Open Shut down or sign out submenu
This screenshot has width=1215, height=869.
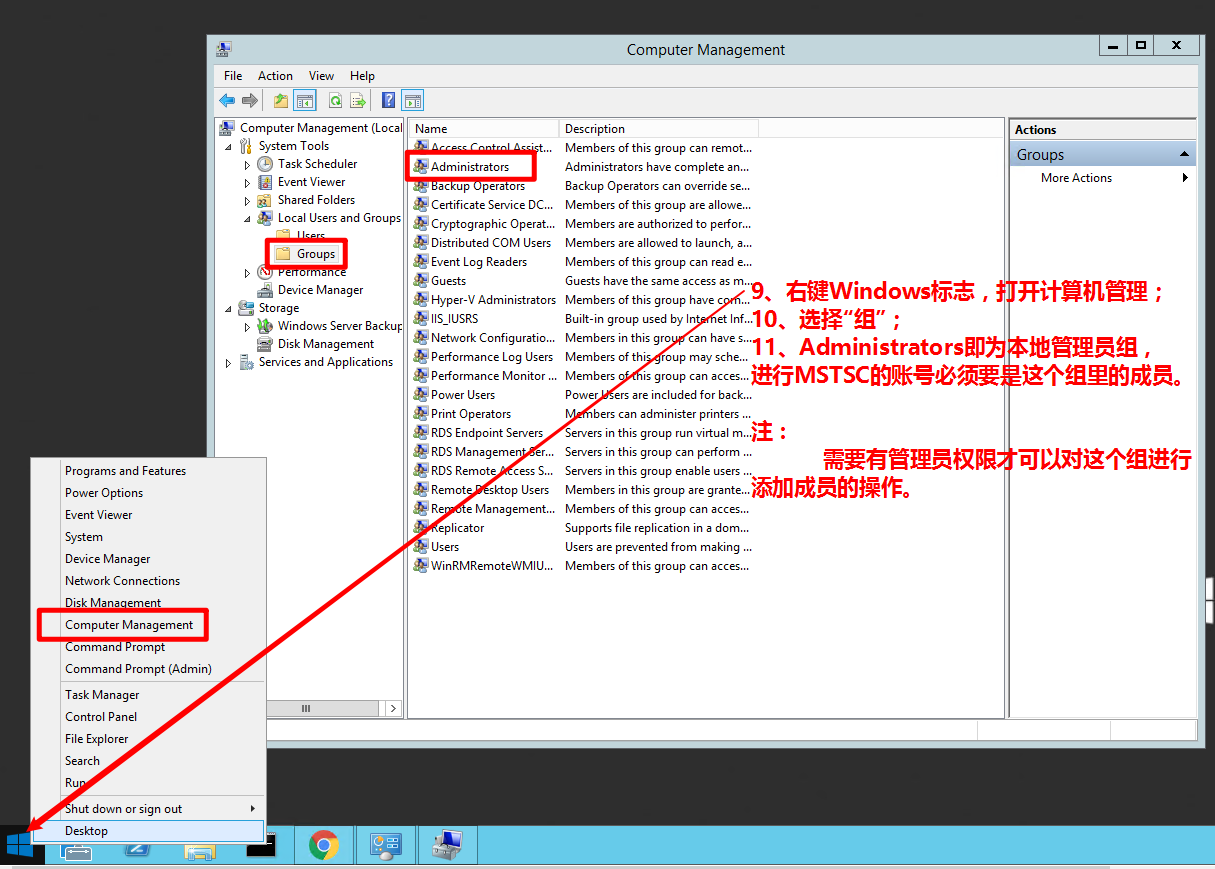click(148, 809)
